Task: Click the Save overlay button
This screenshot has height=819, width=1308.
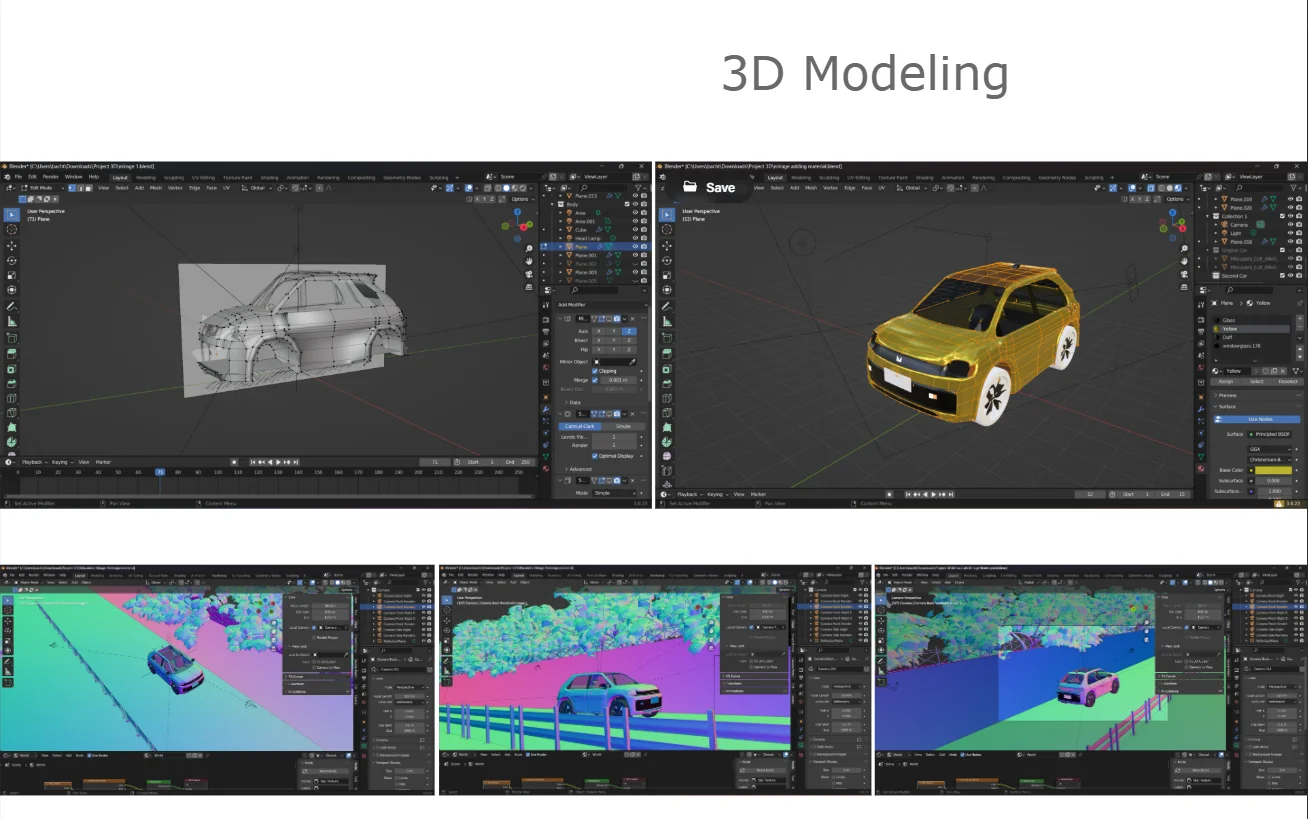Action: [x=710, y=187]
